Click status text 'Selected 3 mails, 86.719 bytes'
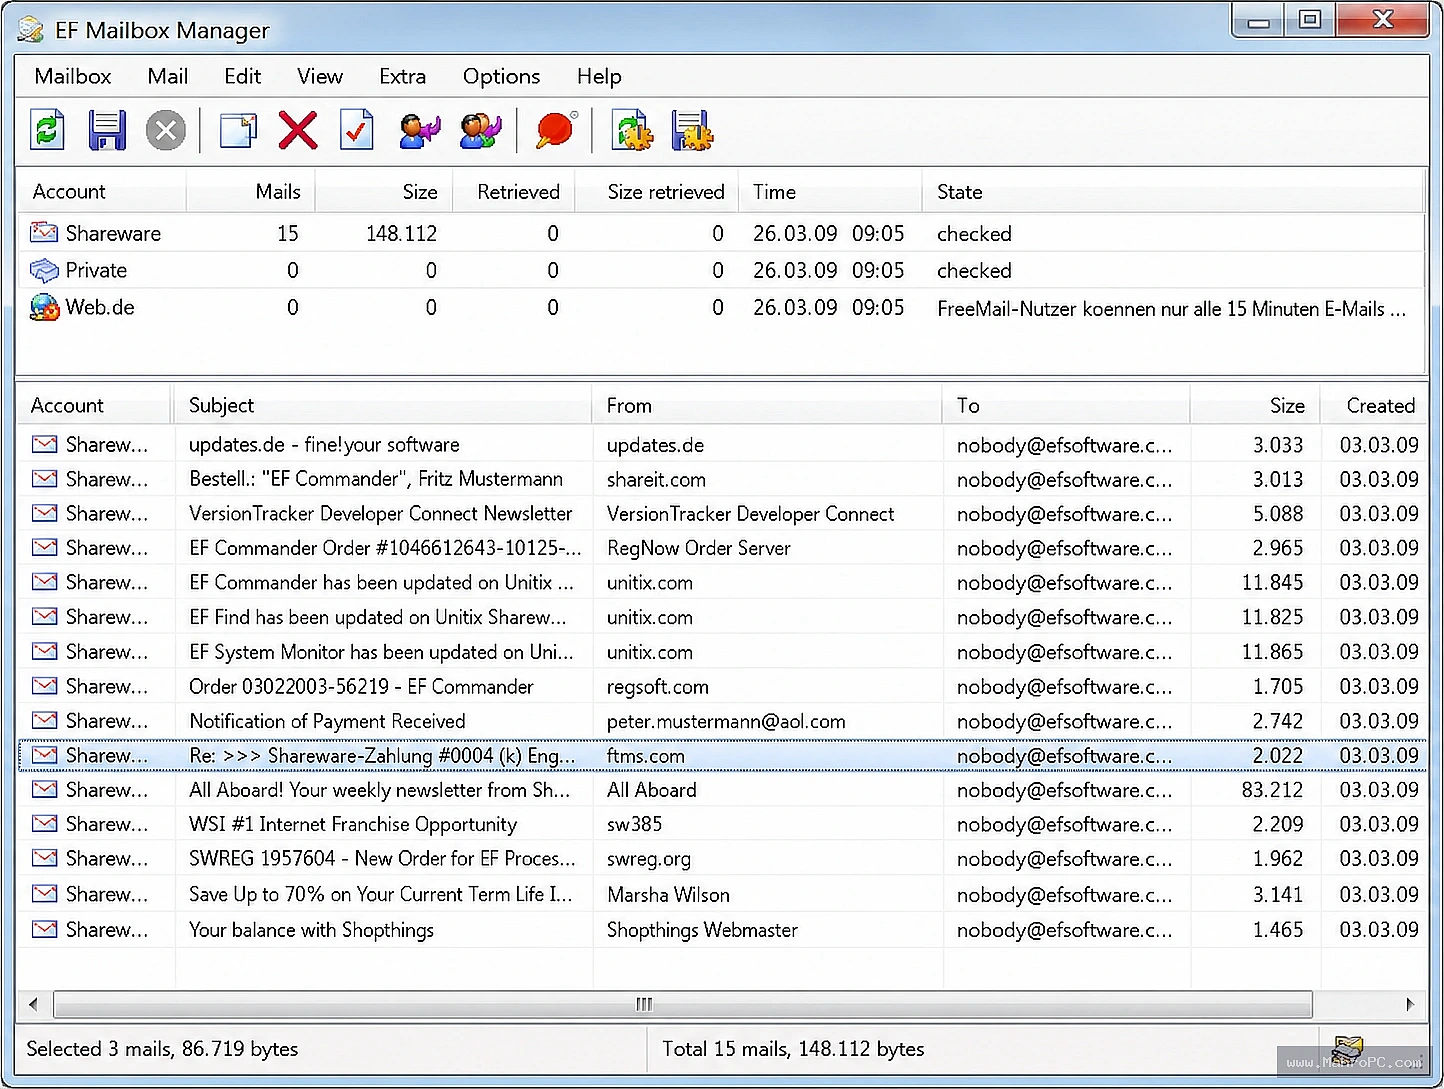Viewport: 1444px width, 1089px height. [162, 1048]
